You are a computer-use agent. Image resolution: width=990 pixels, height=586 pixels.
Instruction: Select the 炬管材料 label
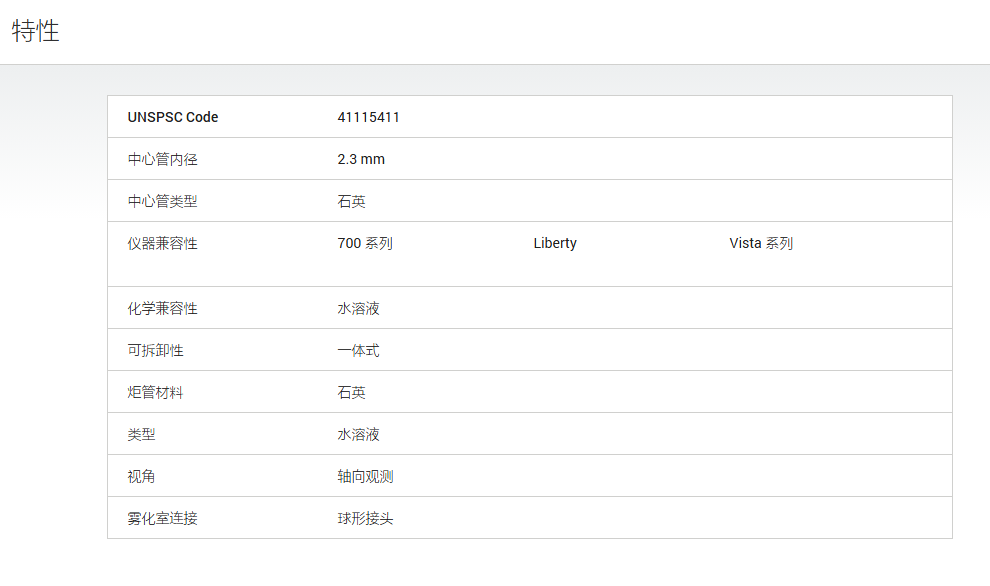pyautogui.click(x=155, y=393)
